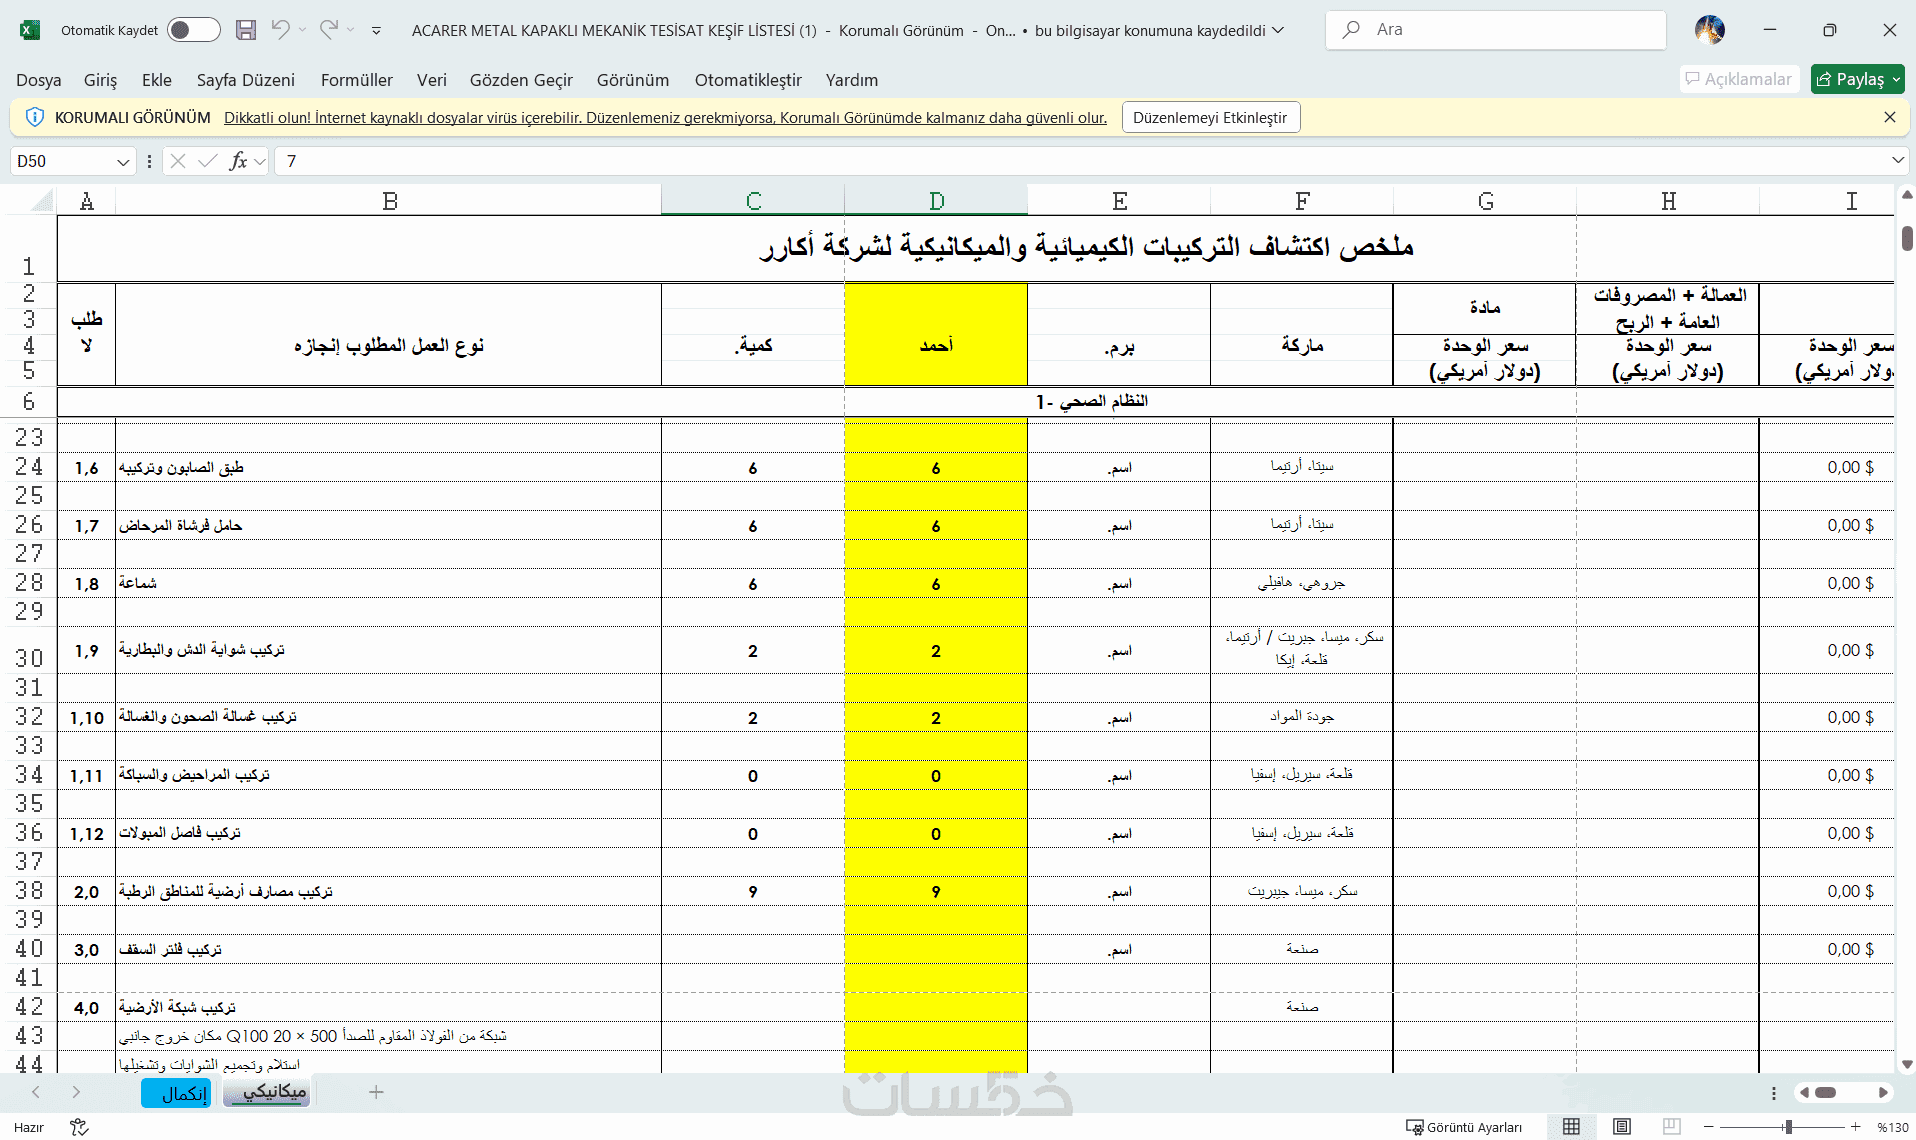
Task: Select column D header
Action: 936,201
